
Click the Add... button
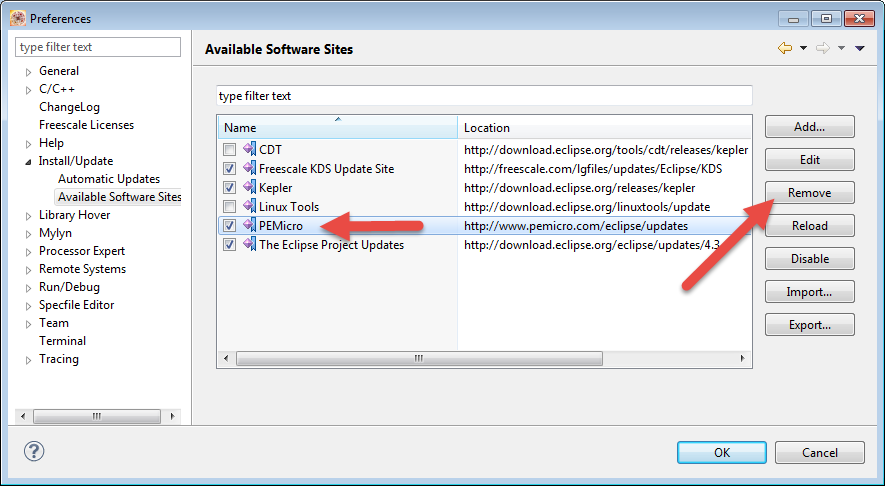[x=809, y=127]
